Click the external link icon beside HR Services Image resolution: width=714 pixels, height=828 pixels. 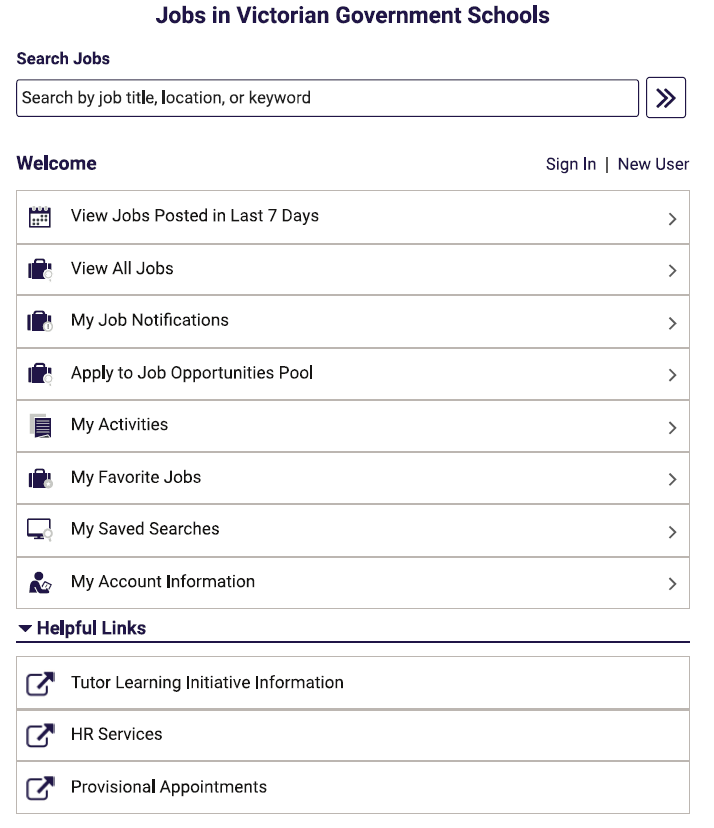click(40, 735)
